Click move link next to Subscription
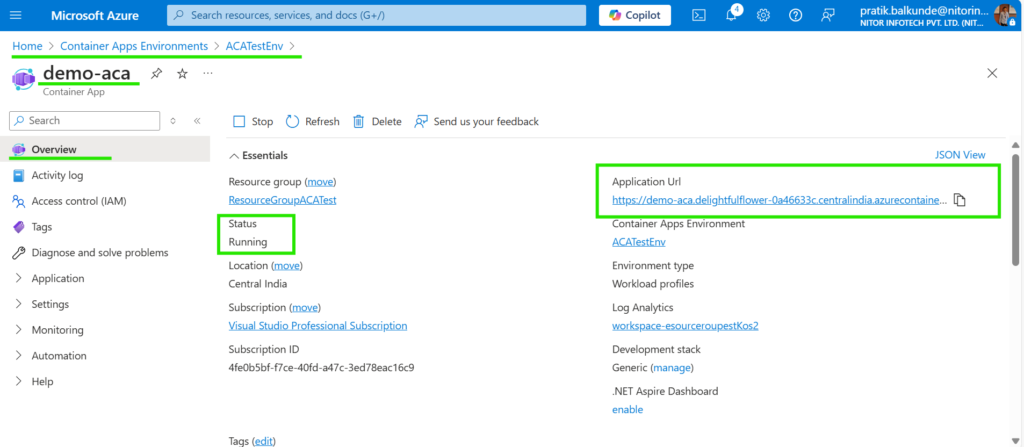 click(304, 307)
